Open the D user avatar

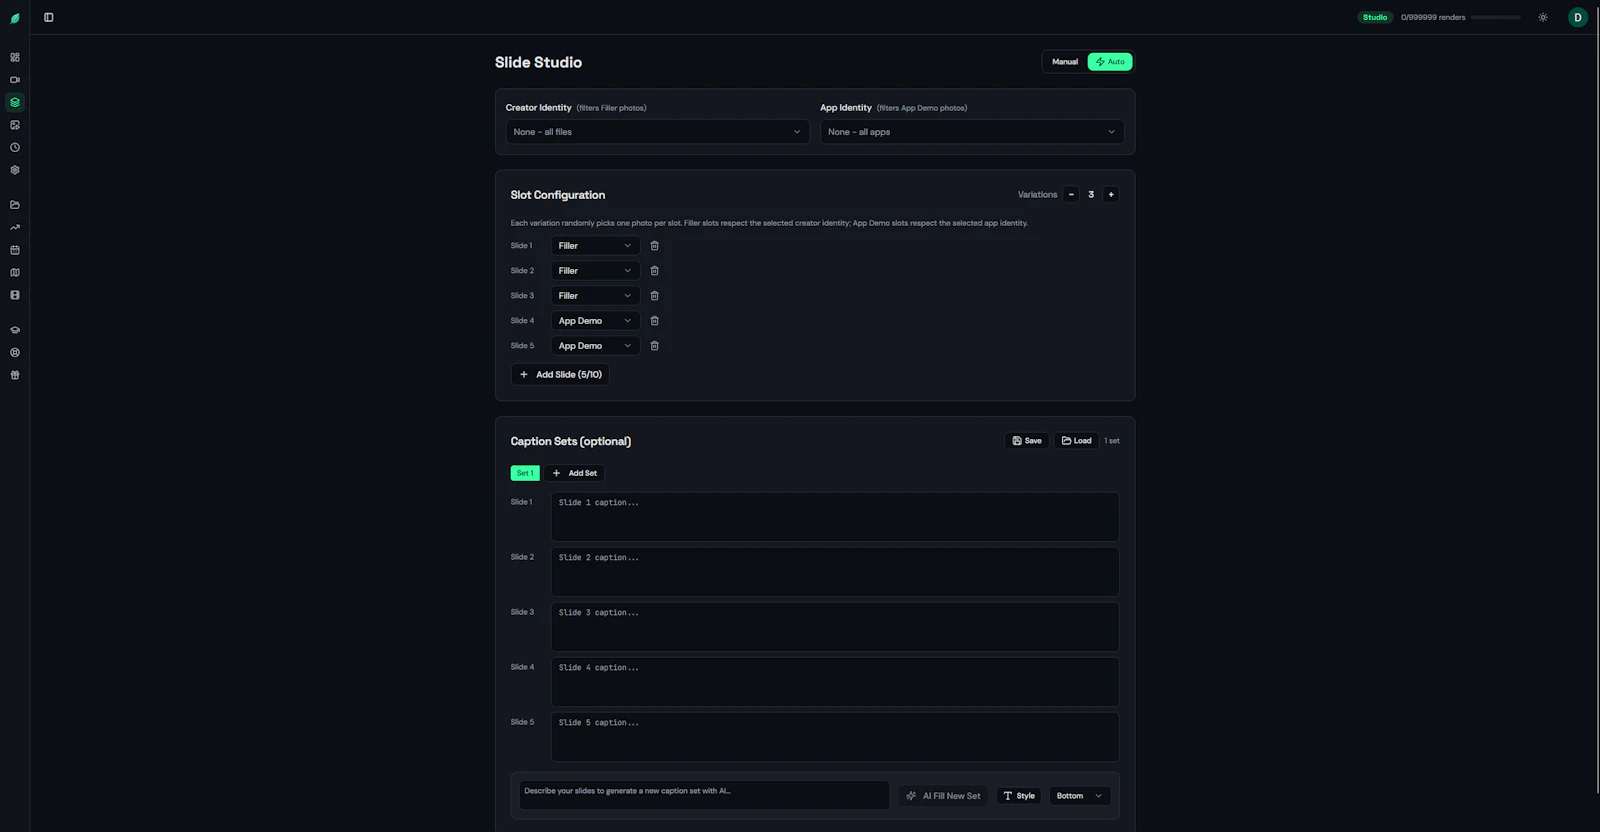click(1578, 17)
